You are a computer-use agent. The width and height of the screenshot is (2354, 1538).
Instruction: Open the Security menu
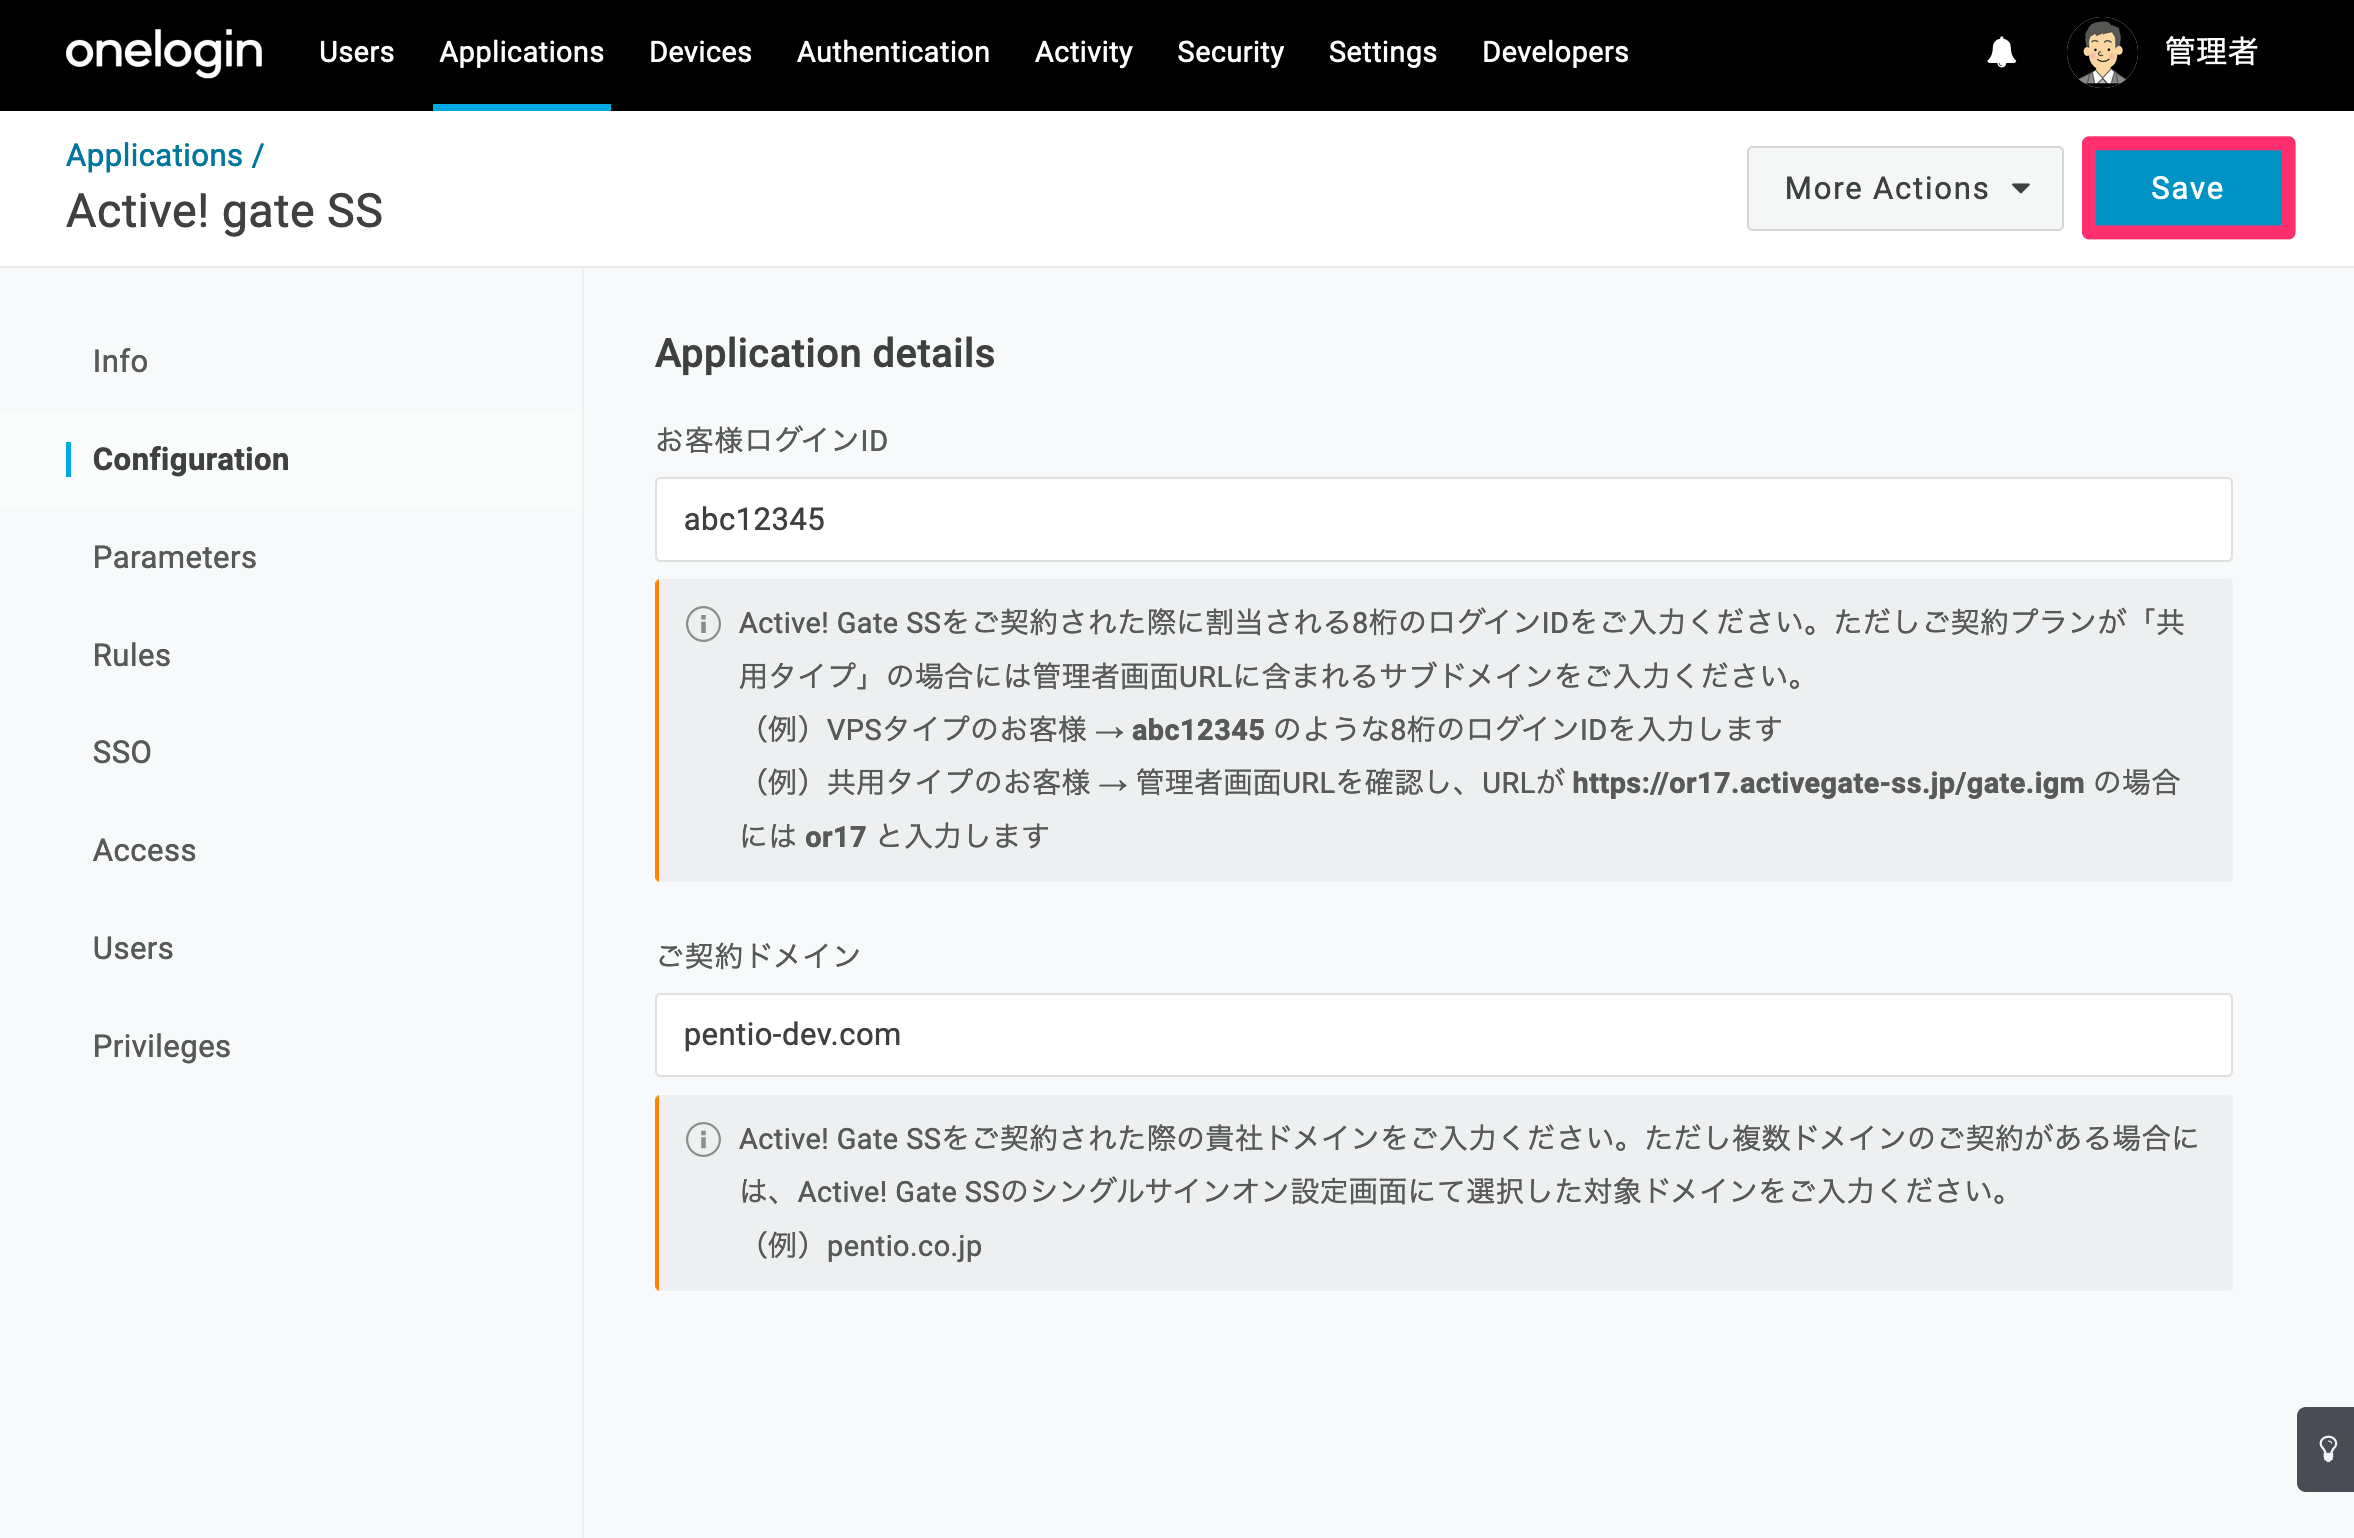point(1230,52)
